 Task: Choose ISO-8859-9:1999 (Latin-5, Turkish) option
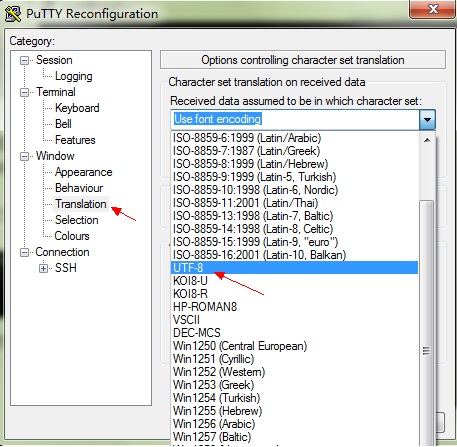[x=294, y=177]
